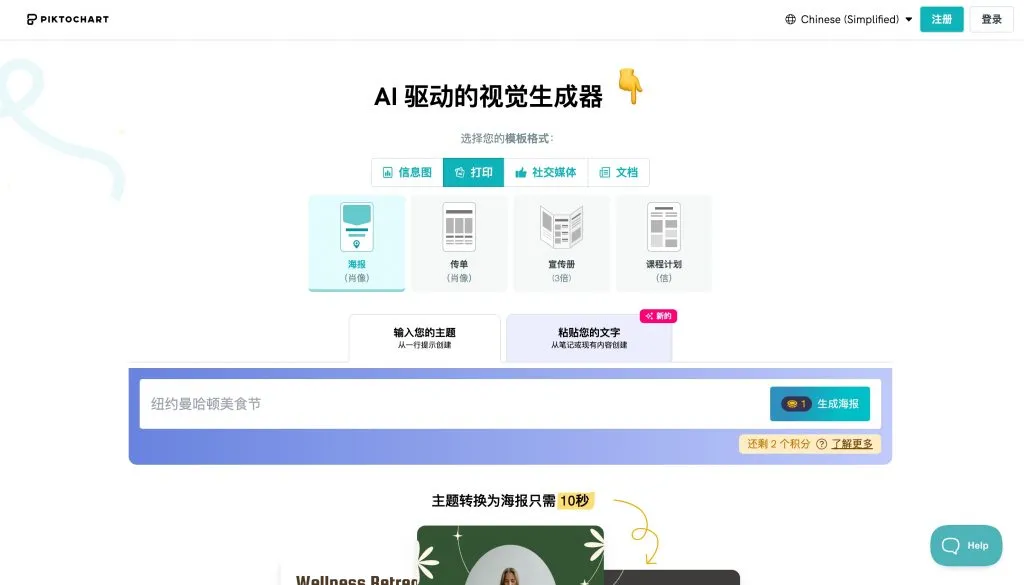
Task: Focus the 纽约曼哈顿美食节 topic input field
Action: [x=454, y=403]
